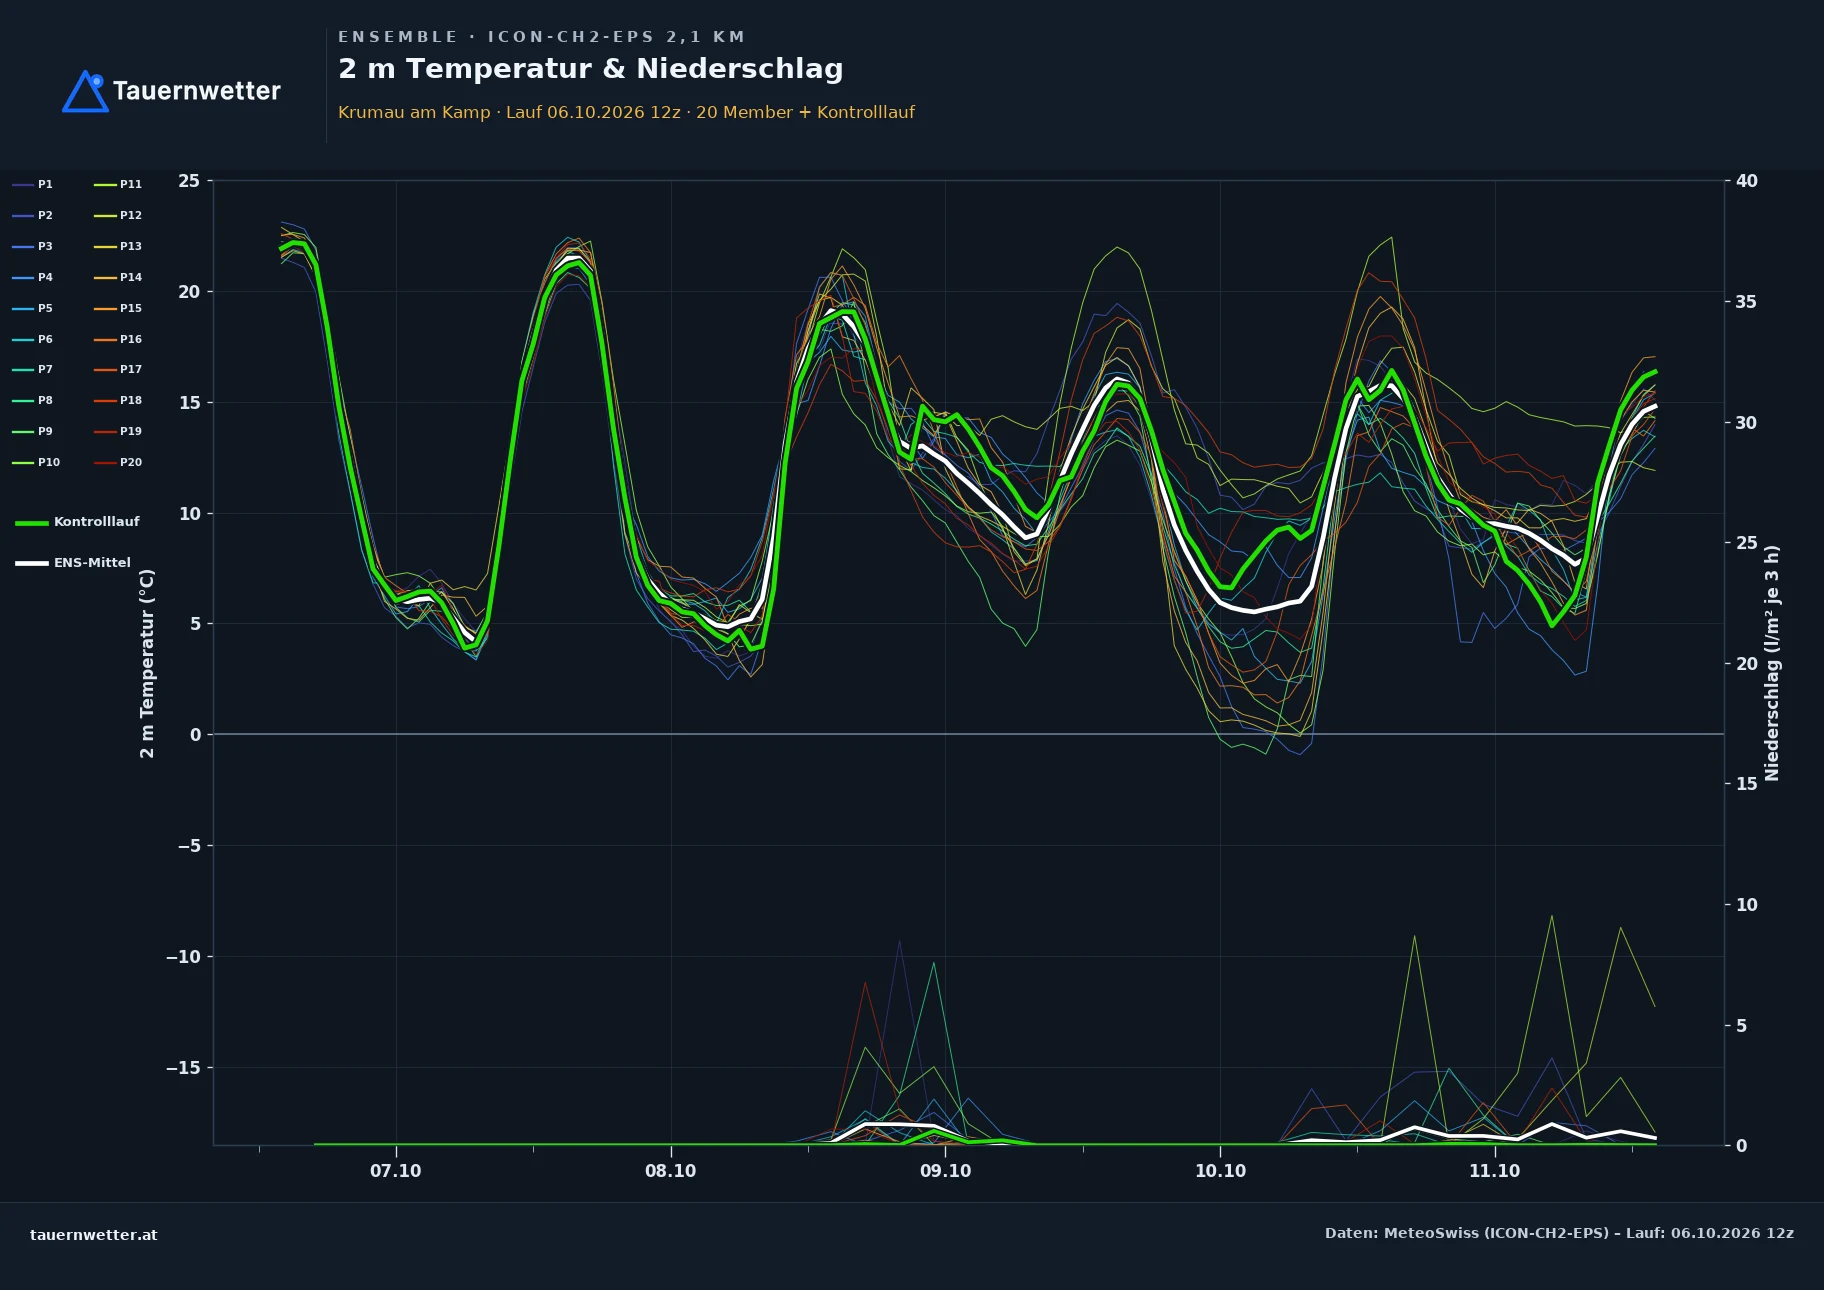The image size is (1824, 1290).
Task: Click the white ENS-Mittel legend line swatch
Action: [32, 563]
